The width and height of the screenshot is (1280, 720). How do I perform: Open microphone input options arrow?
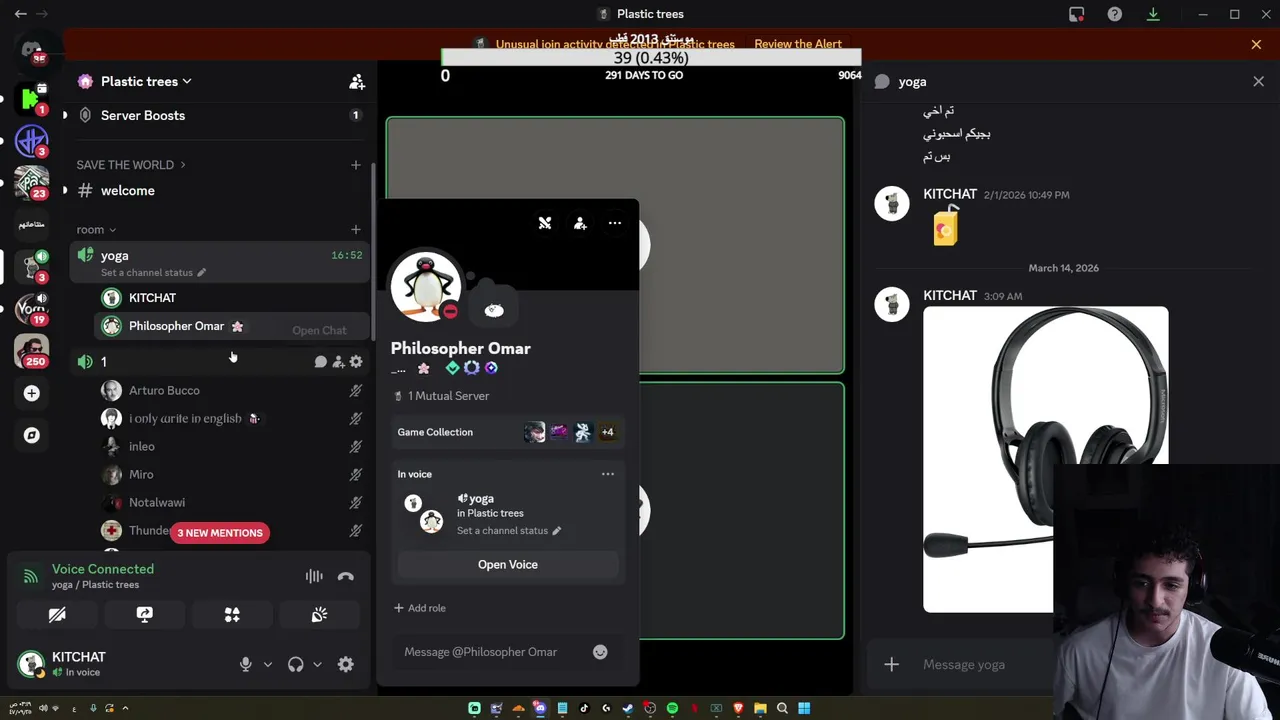(267, 664)
